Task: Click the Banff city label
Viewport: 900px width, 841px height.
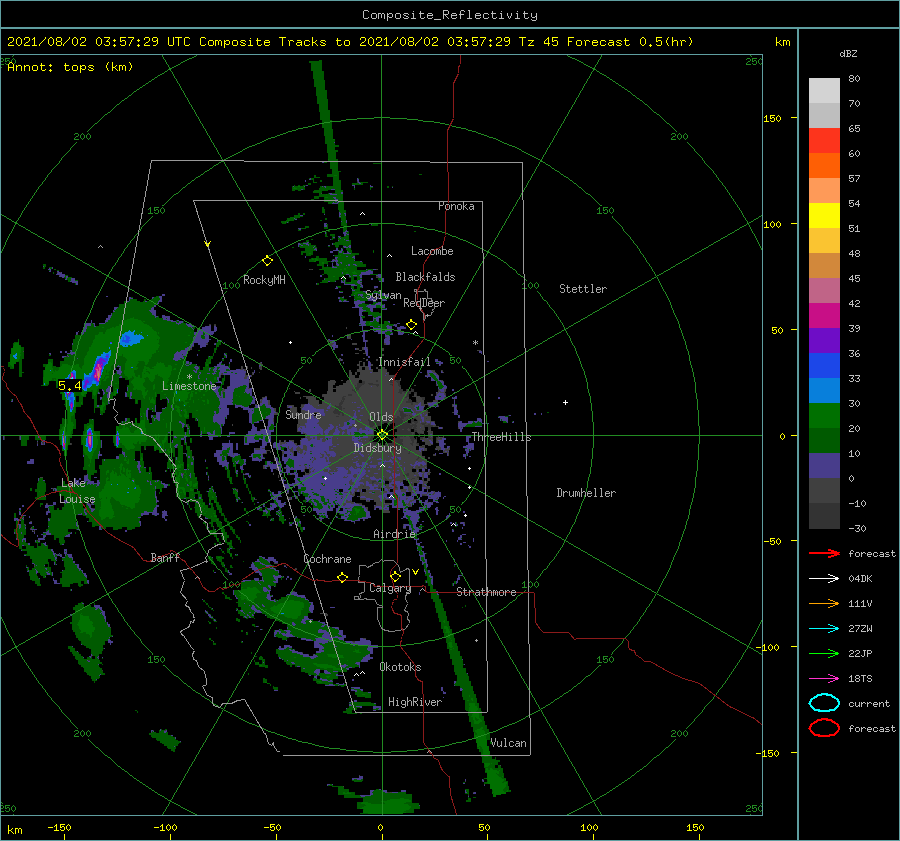Action: (165, 557)
